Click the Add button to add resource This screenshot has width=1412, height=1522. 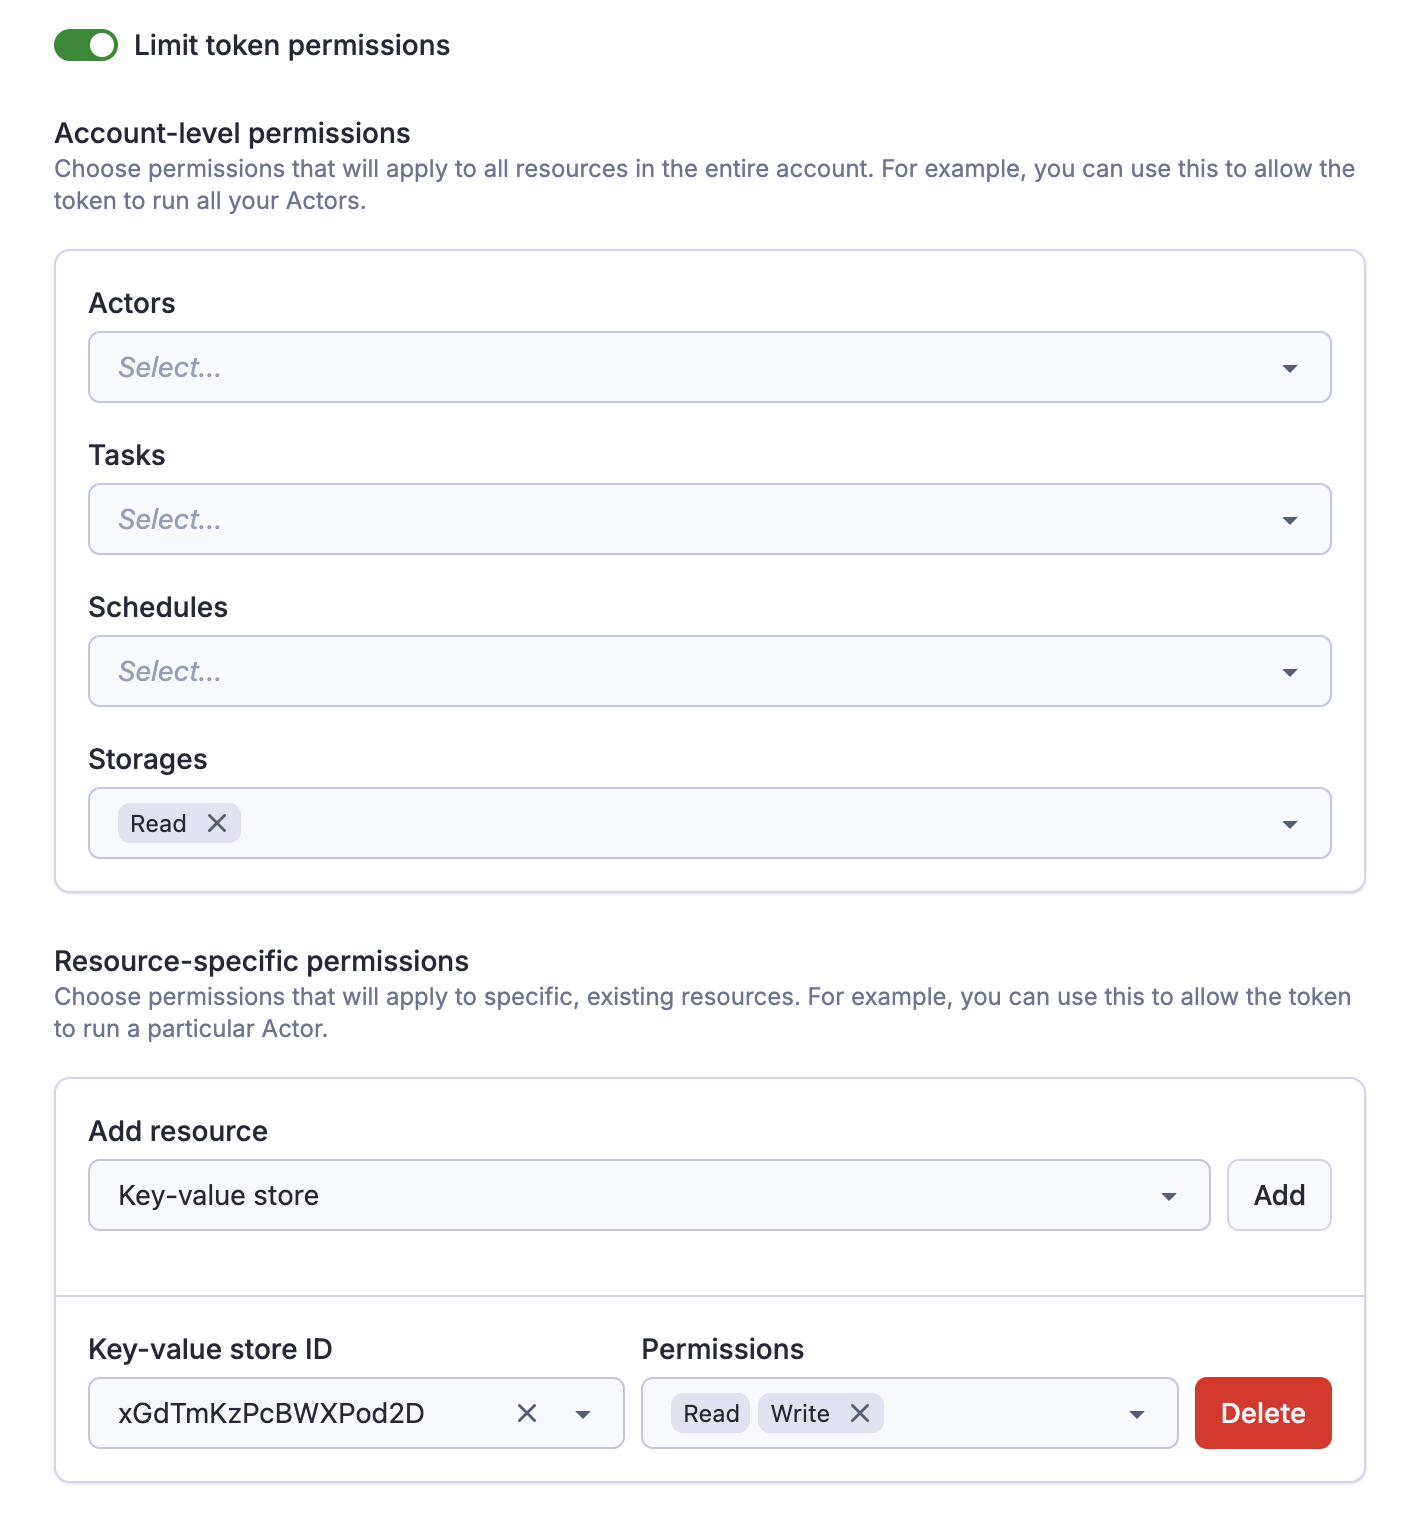tap(1279, 1195)
